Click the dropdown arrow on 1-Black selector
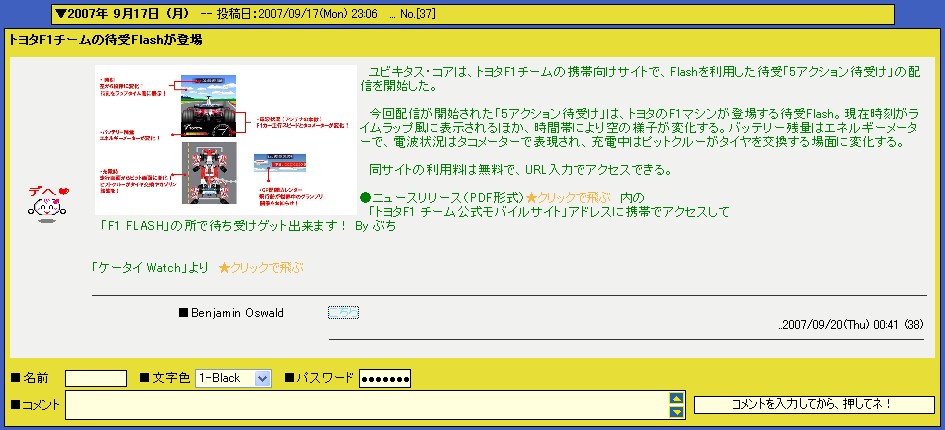The image size is (945, 430). coord(263,378)
